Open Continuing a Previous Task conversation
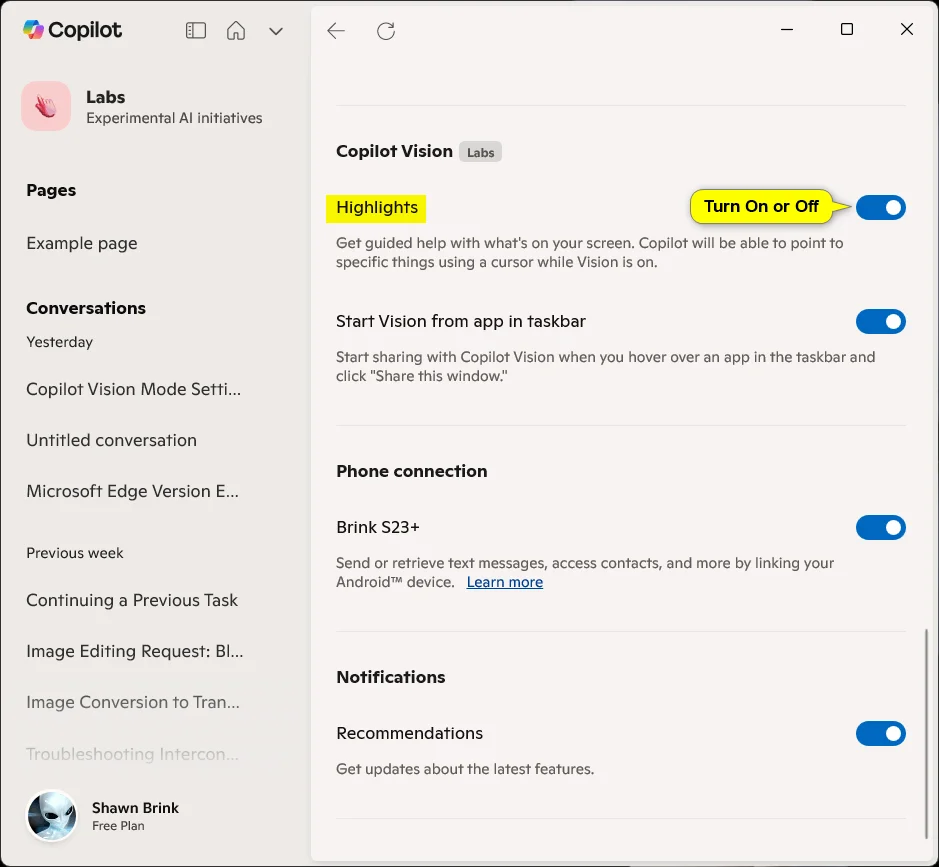 132,600
